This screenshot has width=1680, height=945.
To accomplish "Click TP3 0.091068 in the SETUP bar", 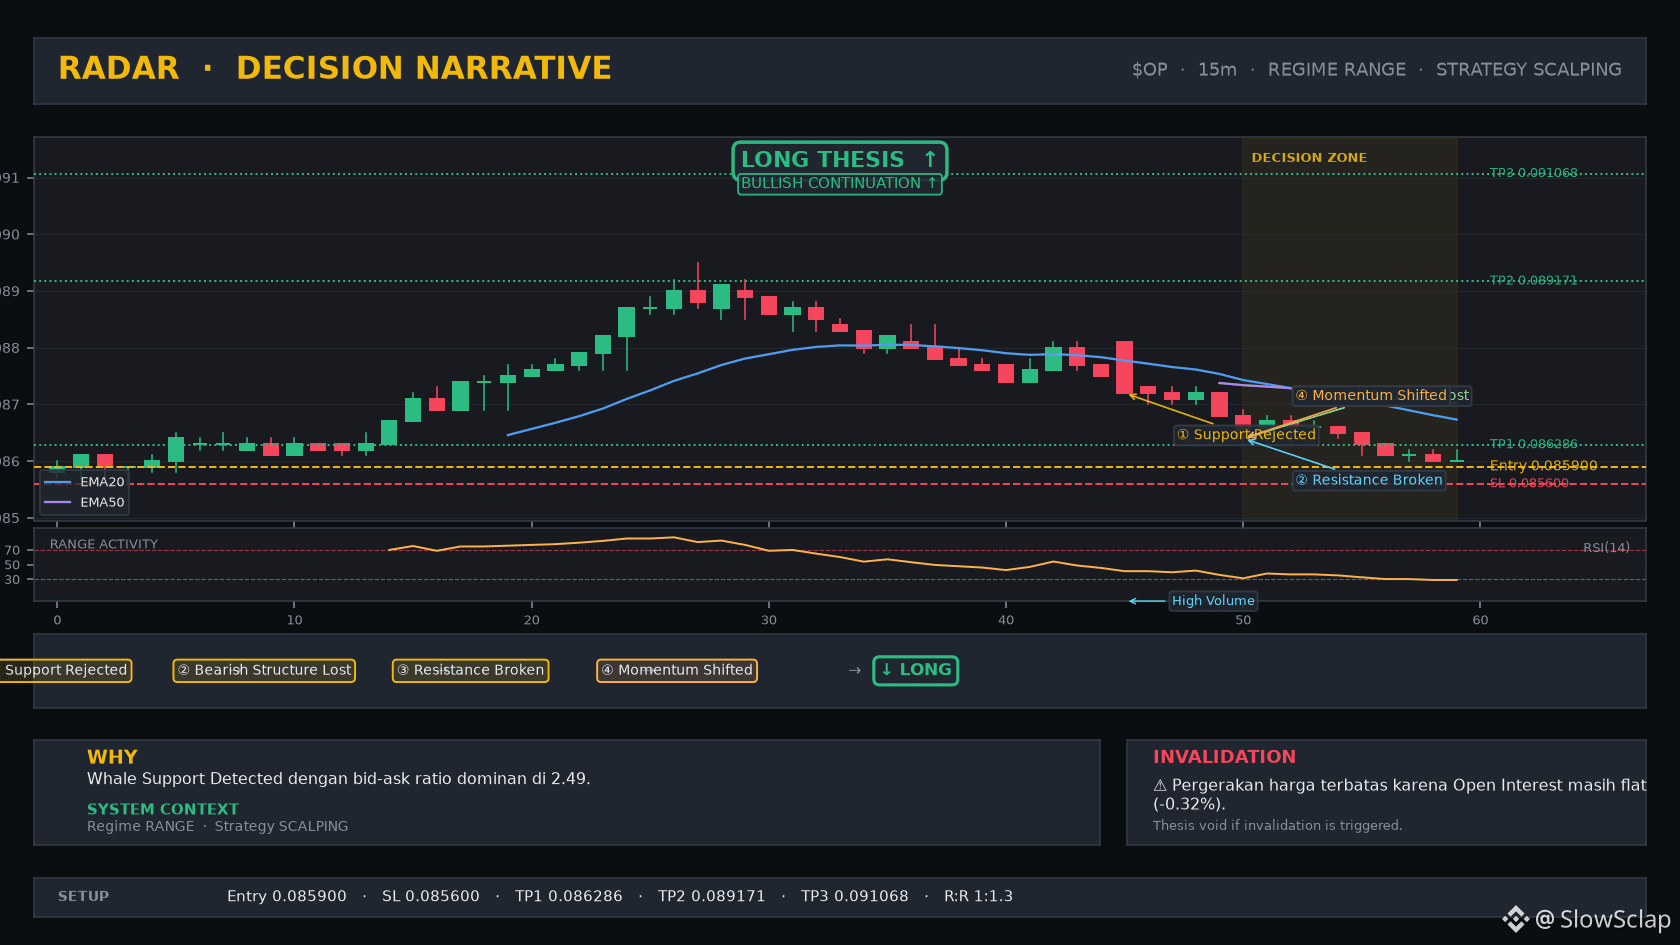I will [x=855, y=896].
